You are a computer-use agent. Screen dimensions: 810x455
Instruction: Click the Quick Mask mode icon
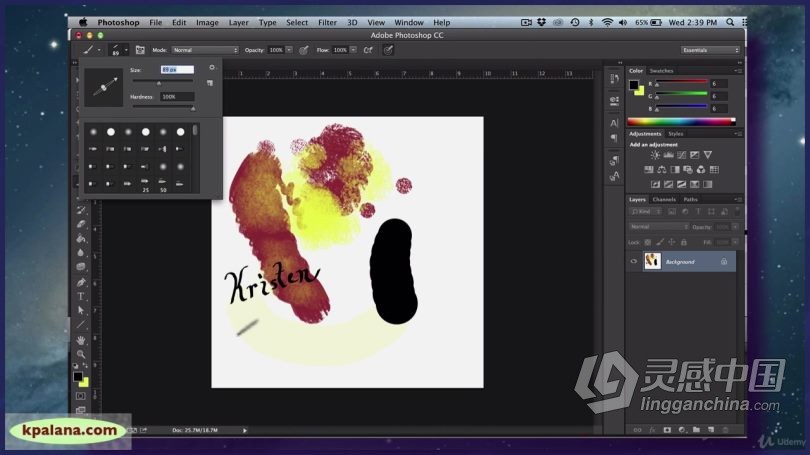[x=80, y=396]
